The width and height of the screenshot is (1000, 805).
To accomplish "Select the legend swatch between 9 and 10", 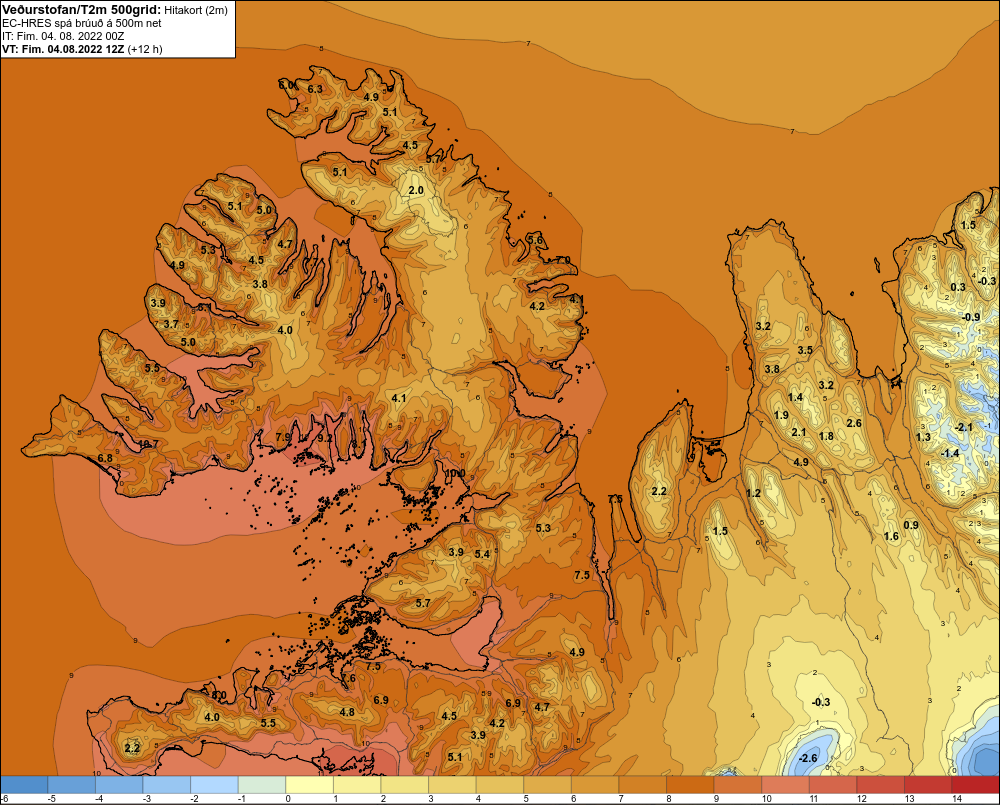I will tap(738, 785).
